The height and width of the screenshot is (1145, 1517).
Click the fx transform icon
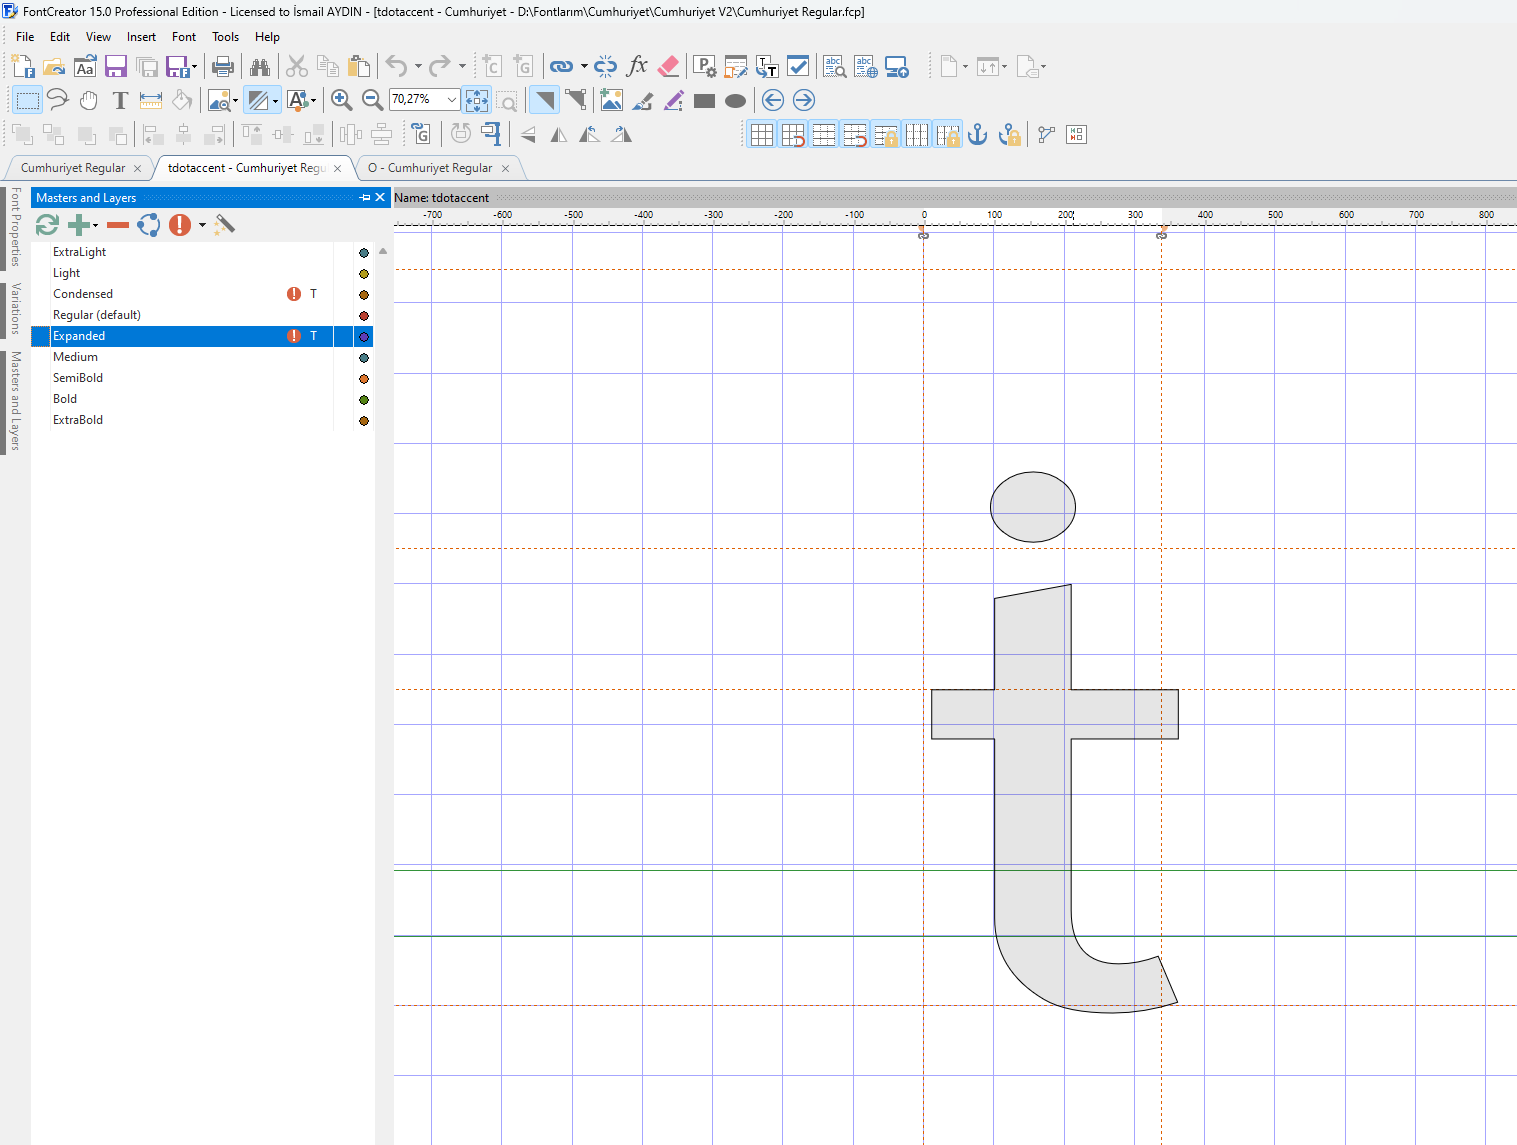[637, 67]
